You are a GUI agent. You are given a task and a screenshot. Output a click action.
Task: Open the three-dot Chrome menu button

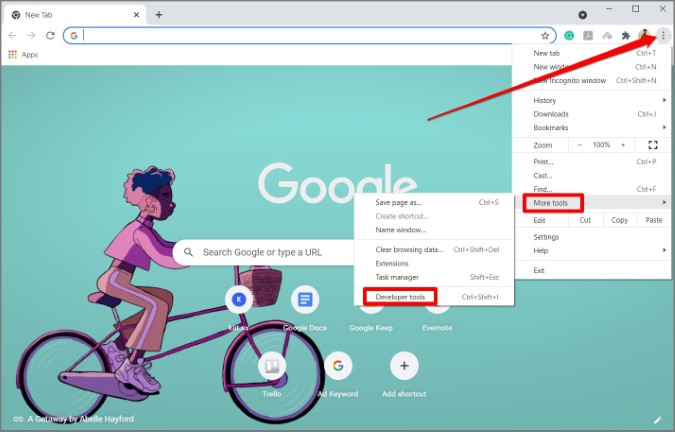663,36
